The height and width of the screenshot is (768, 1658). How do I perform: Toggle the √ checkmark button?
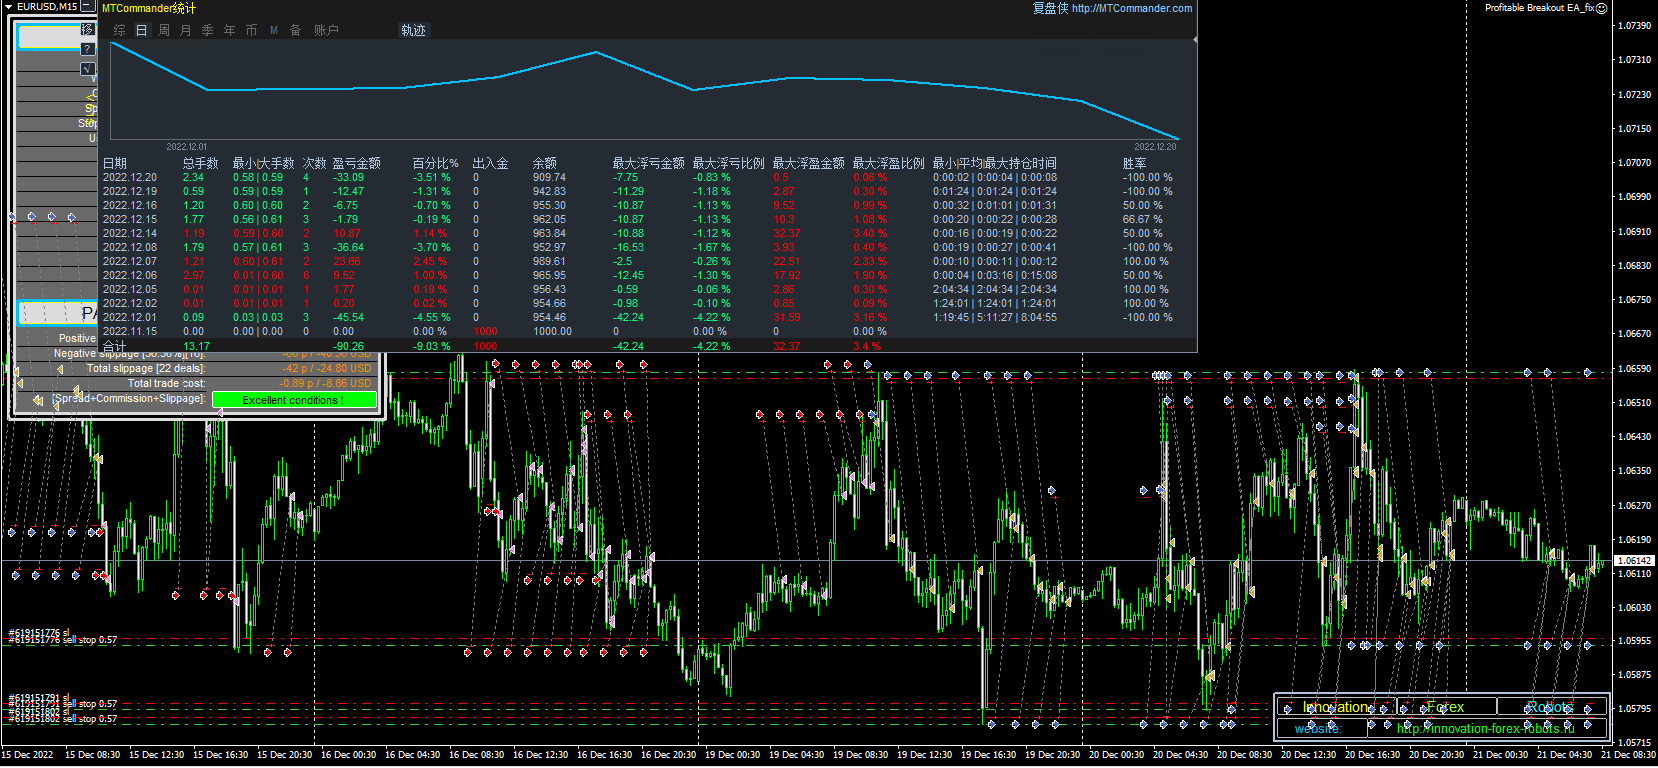point(88,68)
